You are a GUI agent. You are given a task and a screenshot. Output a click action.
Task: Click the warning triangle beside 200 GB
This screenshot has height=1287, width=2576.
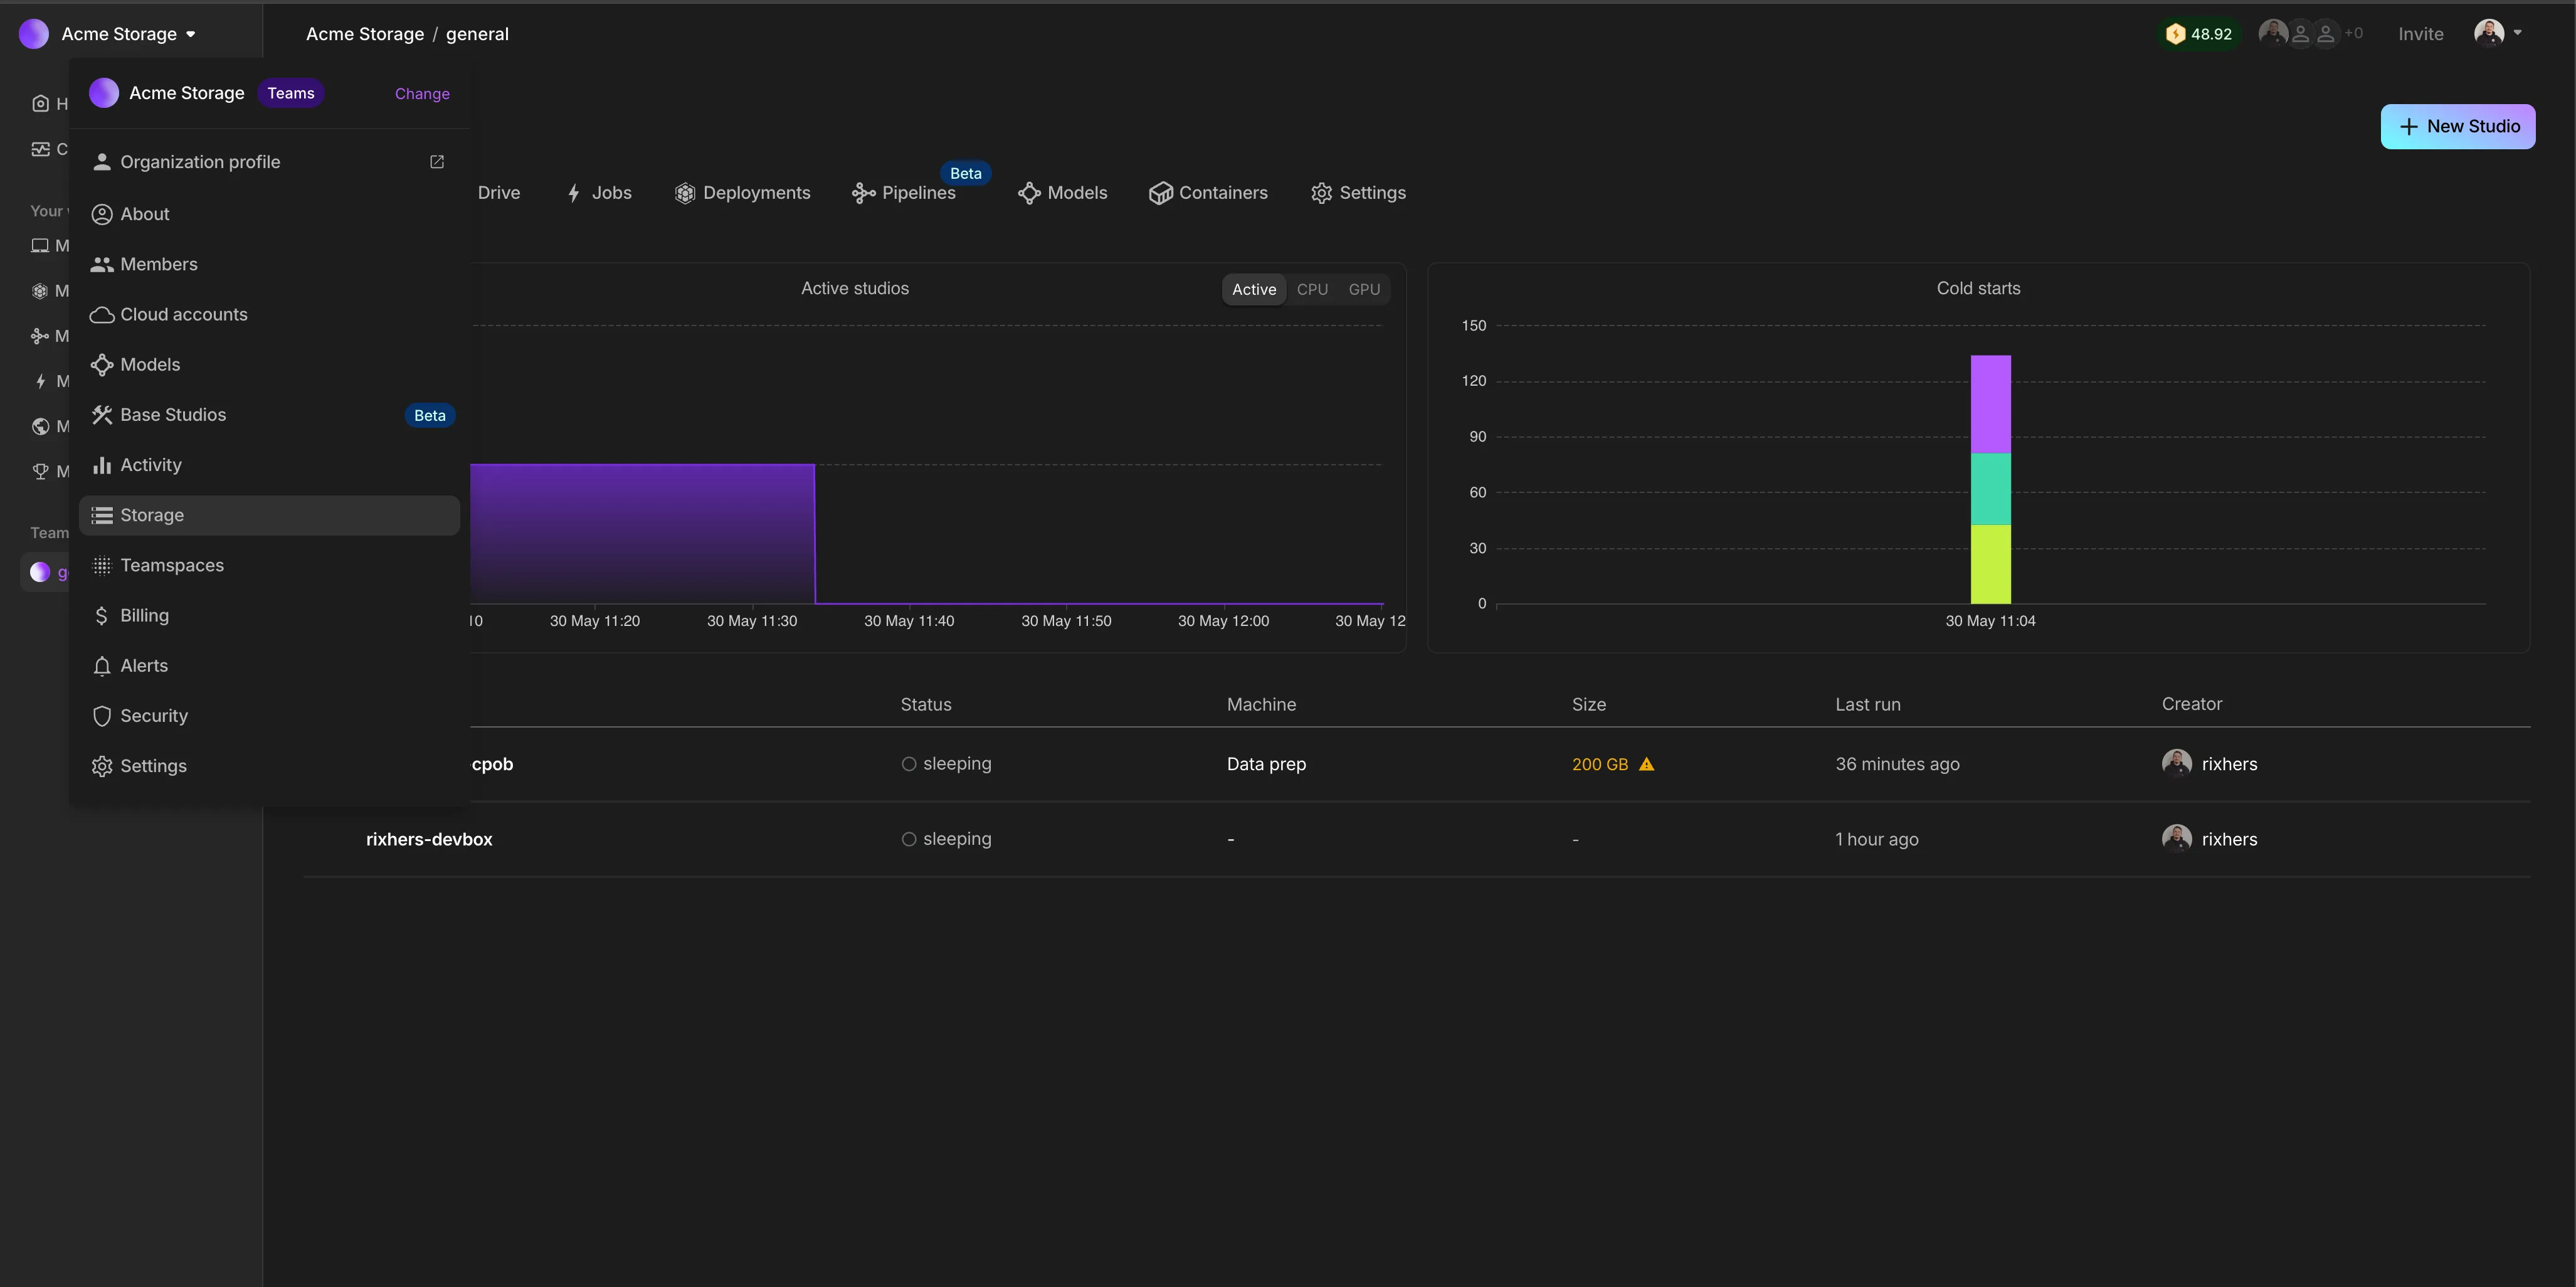(x=1647, y=764)
